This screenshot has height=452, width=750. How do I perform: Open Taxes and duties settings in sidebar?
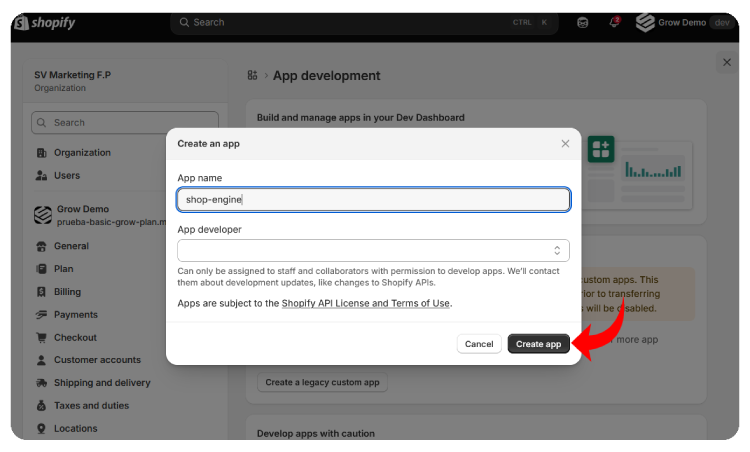point(91,406)
